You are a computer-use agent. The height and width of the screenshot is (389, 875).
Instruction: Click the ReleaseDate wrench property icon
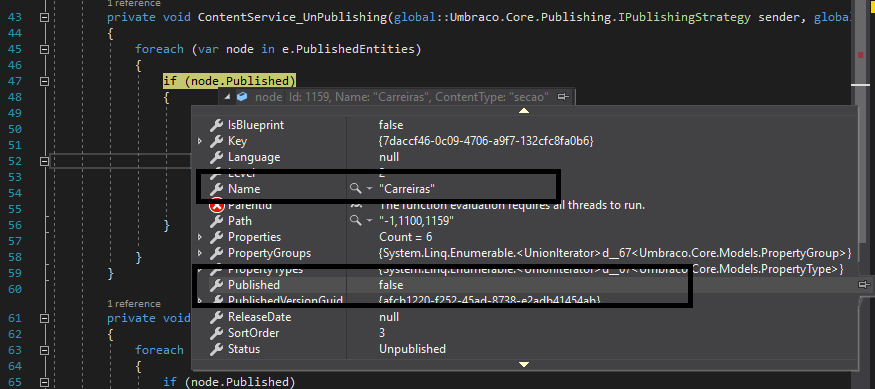(217, 317)
